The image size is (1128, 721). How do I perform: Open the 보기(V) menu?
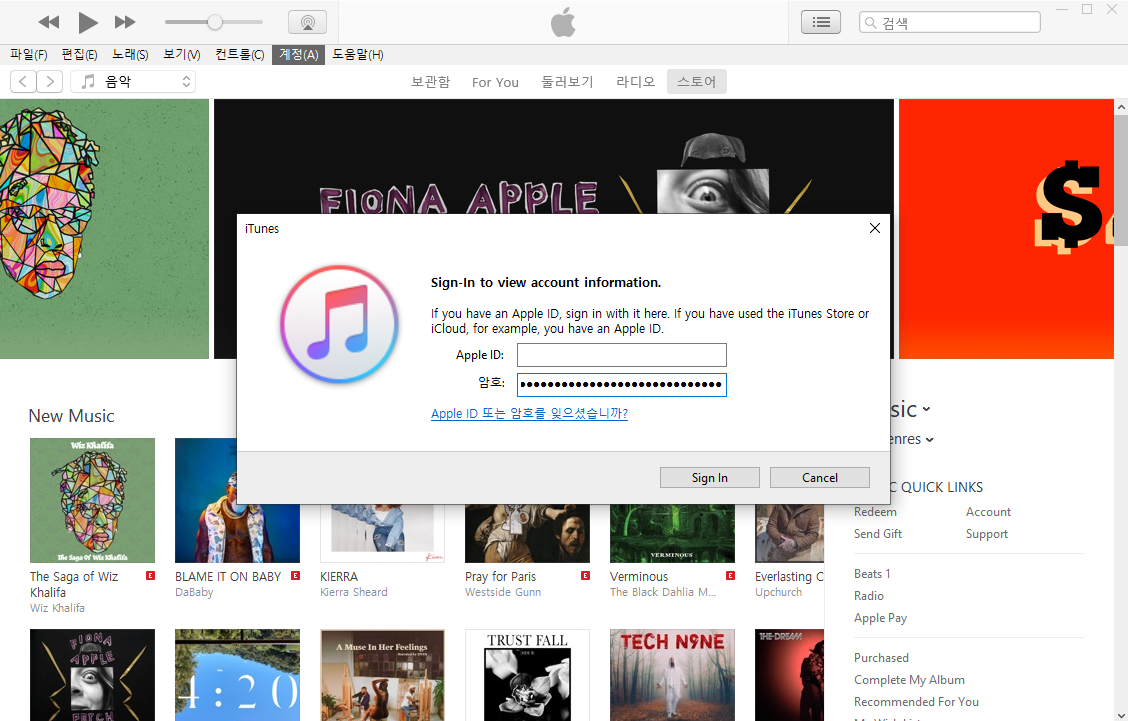[181, 55]
